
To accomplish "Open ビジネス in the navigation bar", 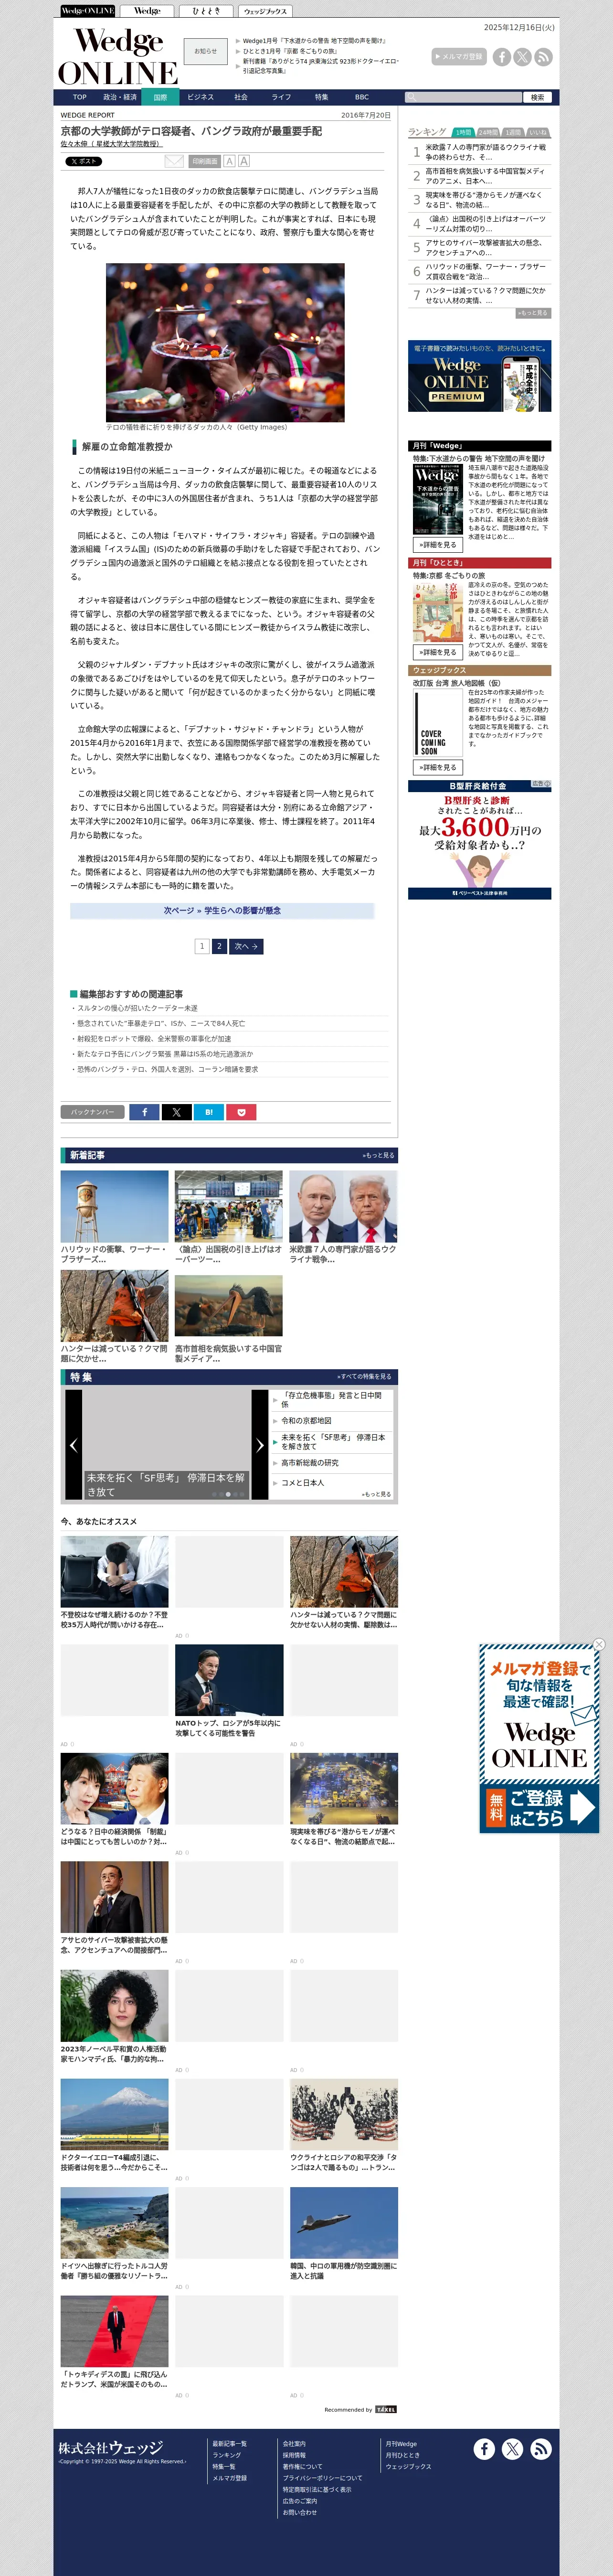I will coord(200,97).
